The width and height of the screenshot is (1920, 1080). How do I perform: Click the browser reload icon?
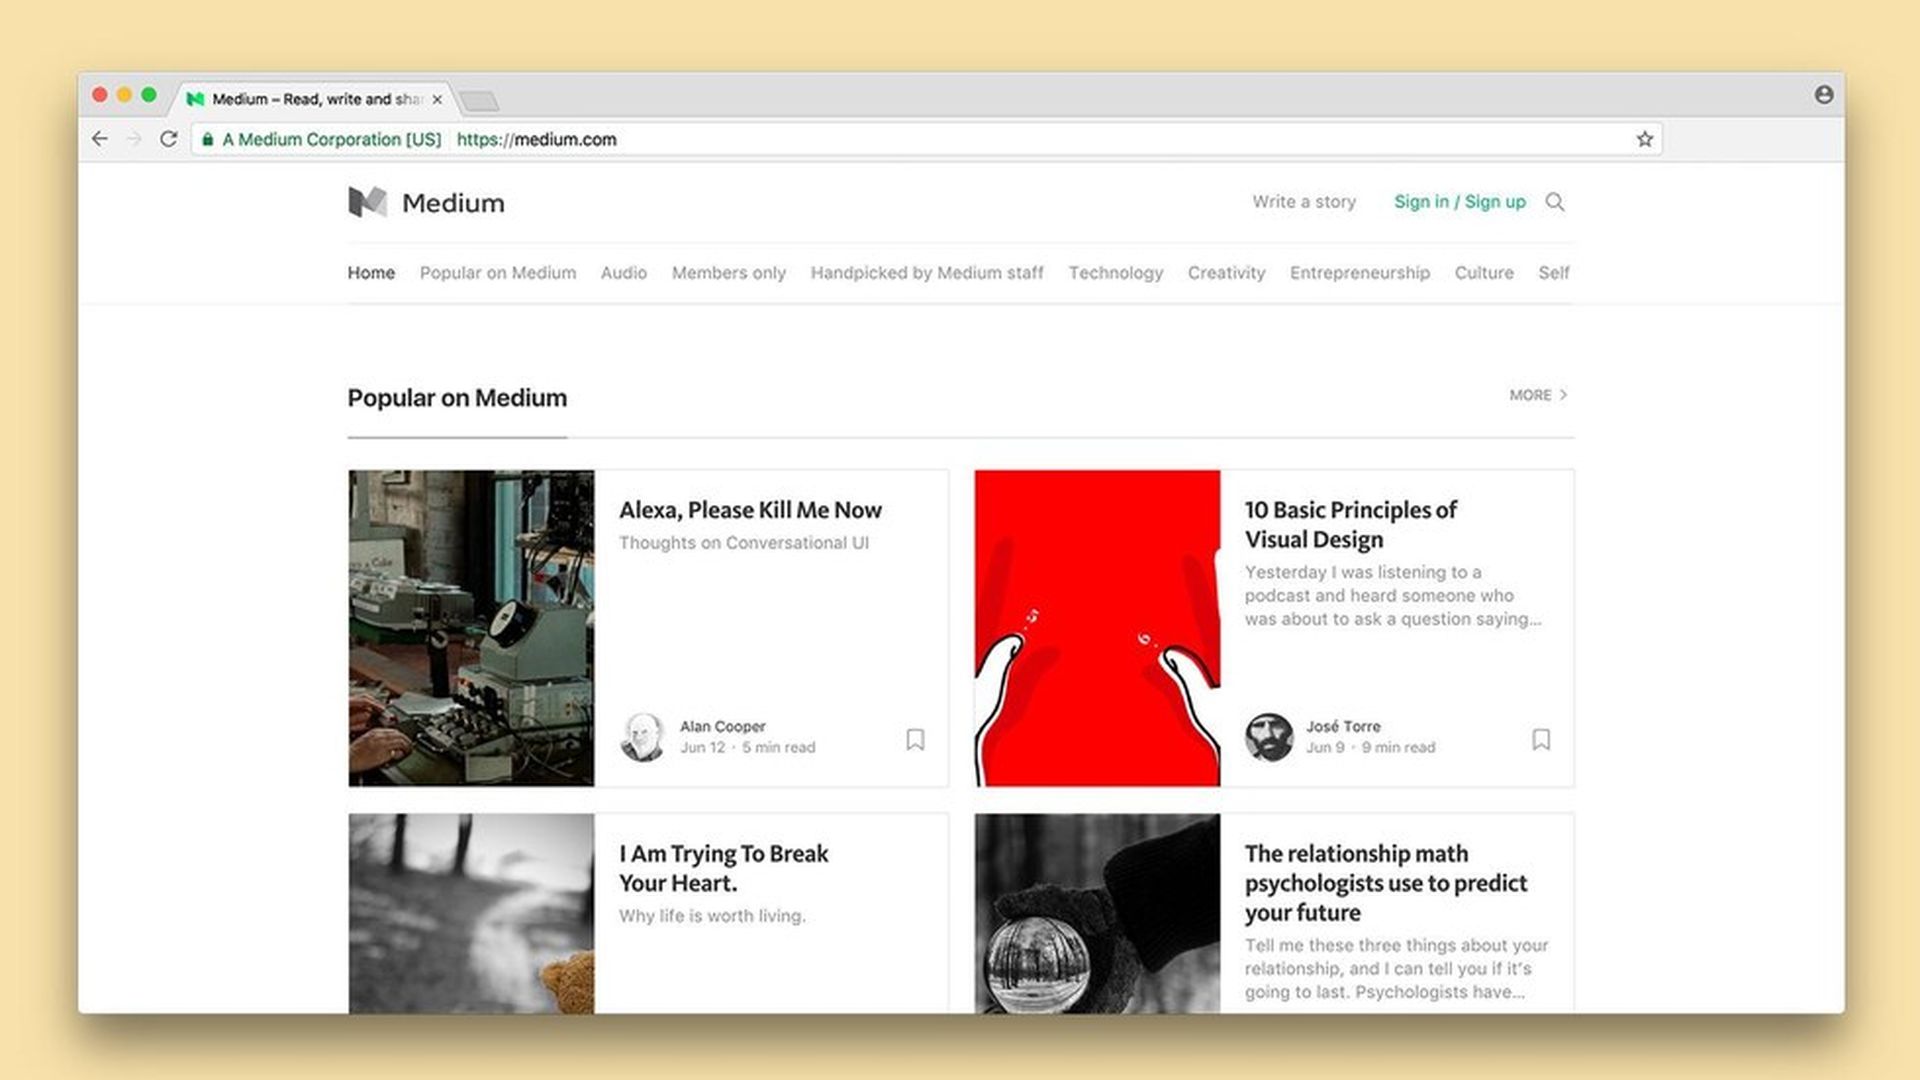coord(168,139)
